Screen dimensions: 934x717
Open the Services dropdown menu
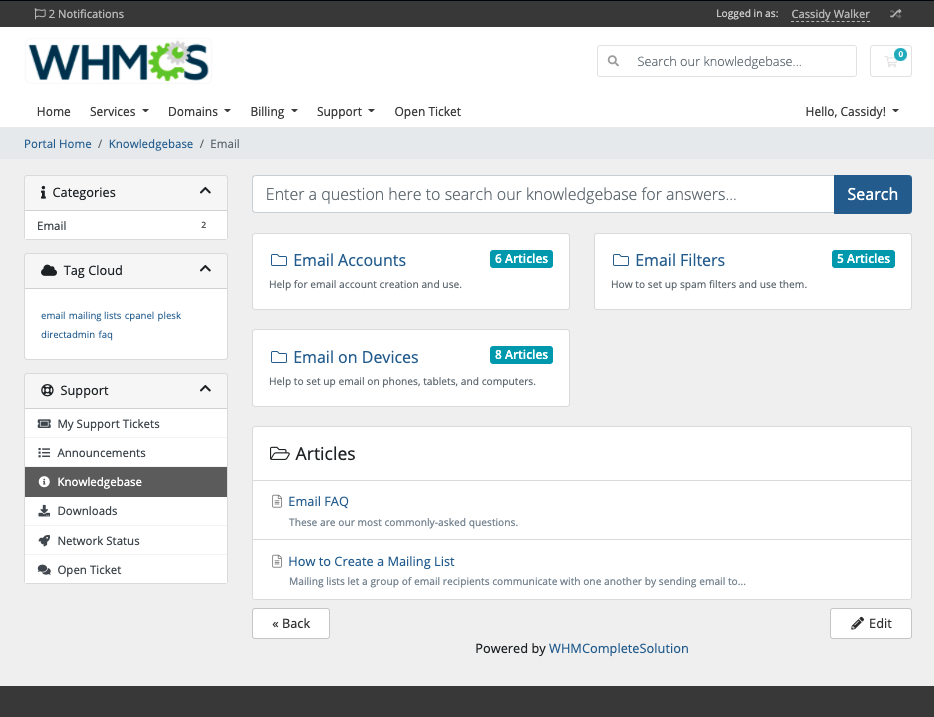pyautogui.click(x=119, y=111)
